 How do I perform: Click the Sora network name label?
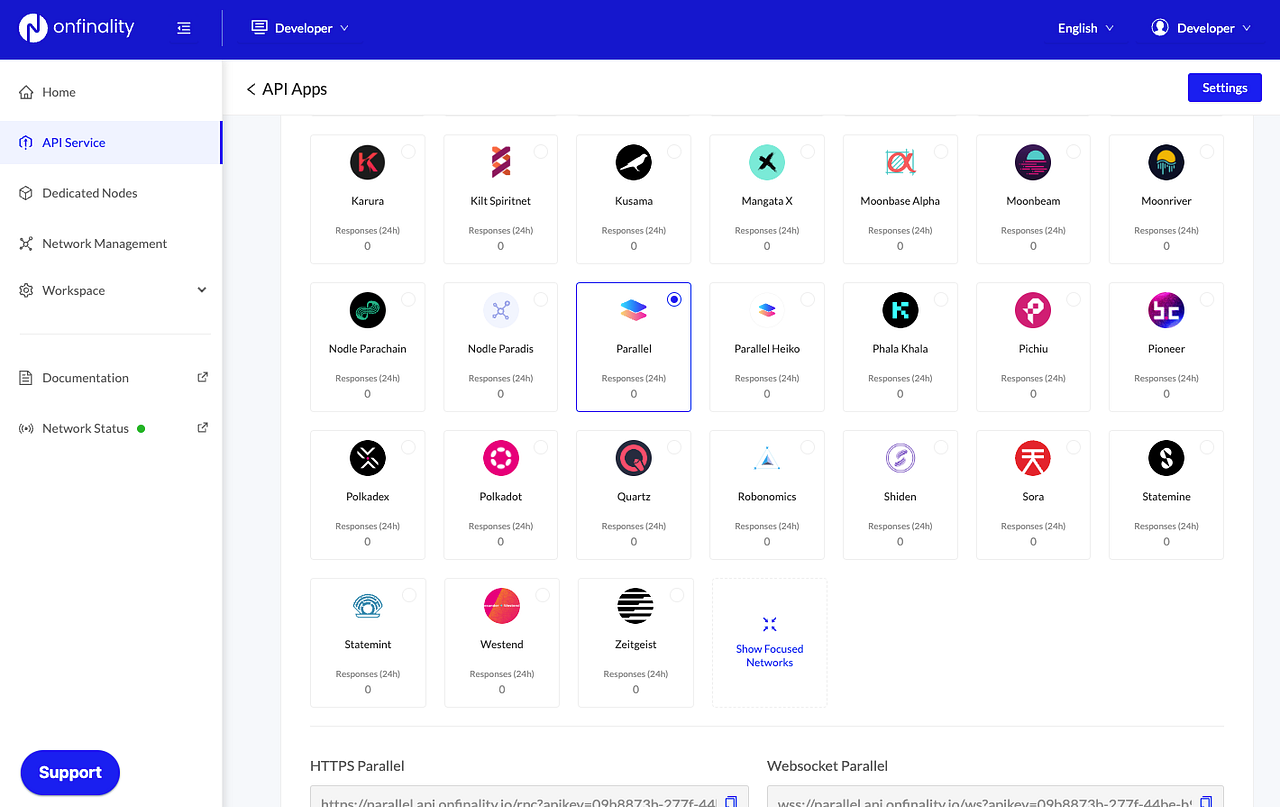(1033, 497)
